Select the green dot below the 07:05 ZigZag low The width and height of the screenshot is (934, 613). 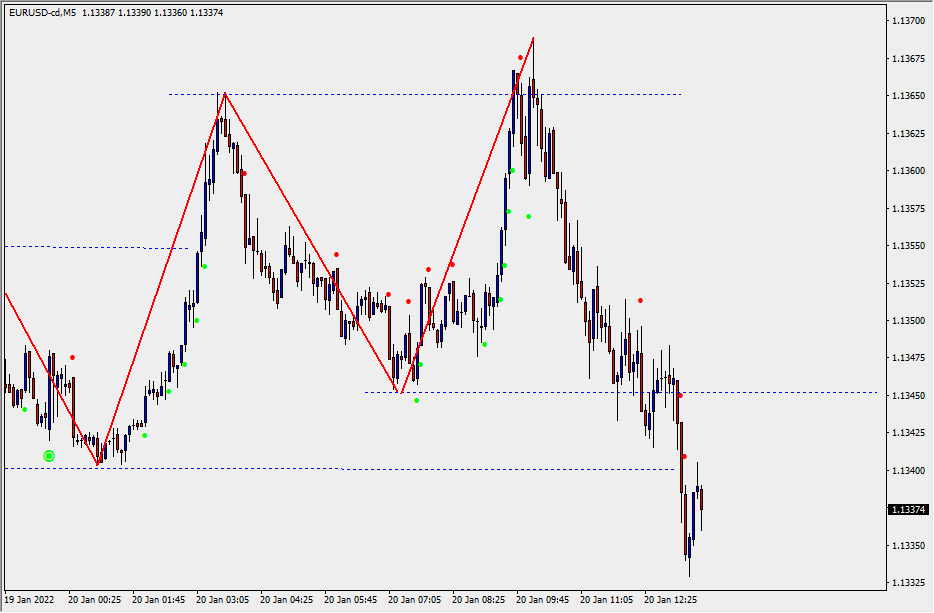tap(417, 400)
